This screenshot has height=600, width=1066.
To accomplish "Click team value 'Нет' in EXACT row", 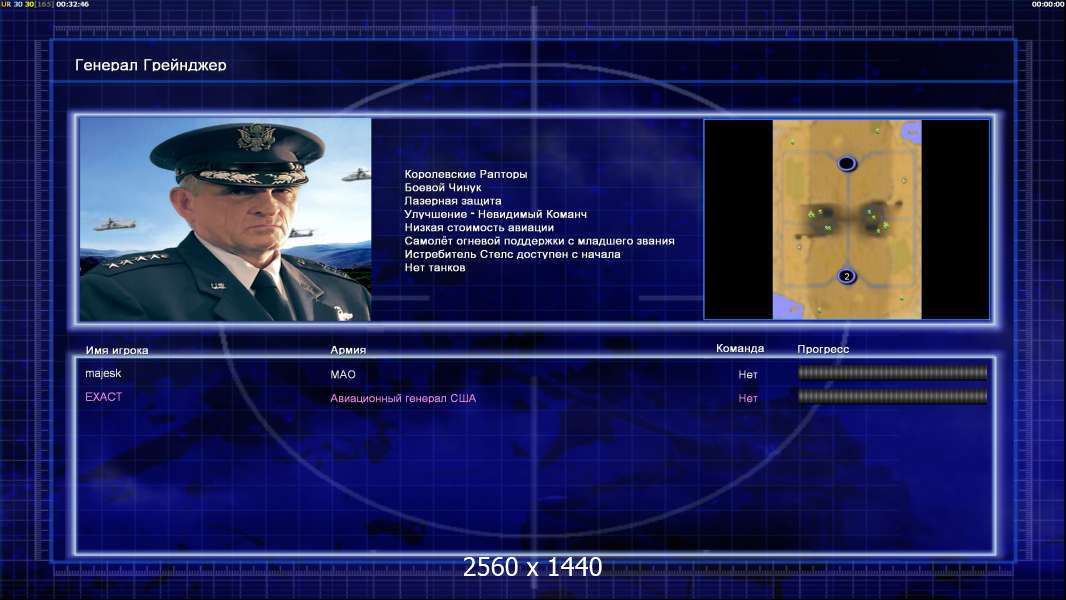I will [748, 398].
